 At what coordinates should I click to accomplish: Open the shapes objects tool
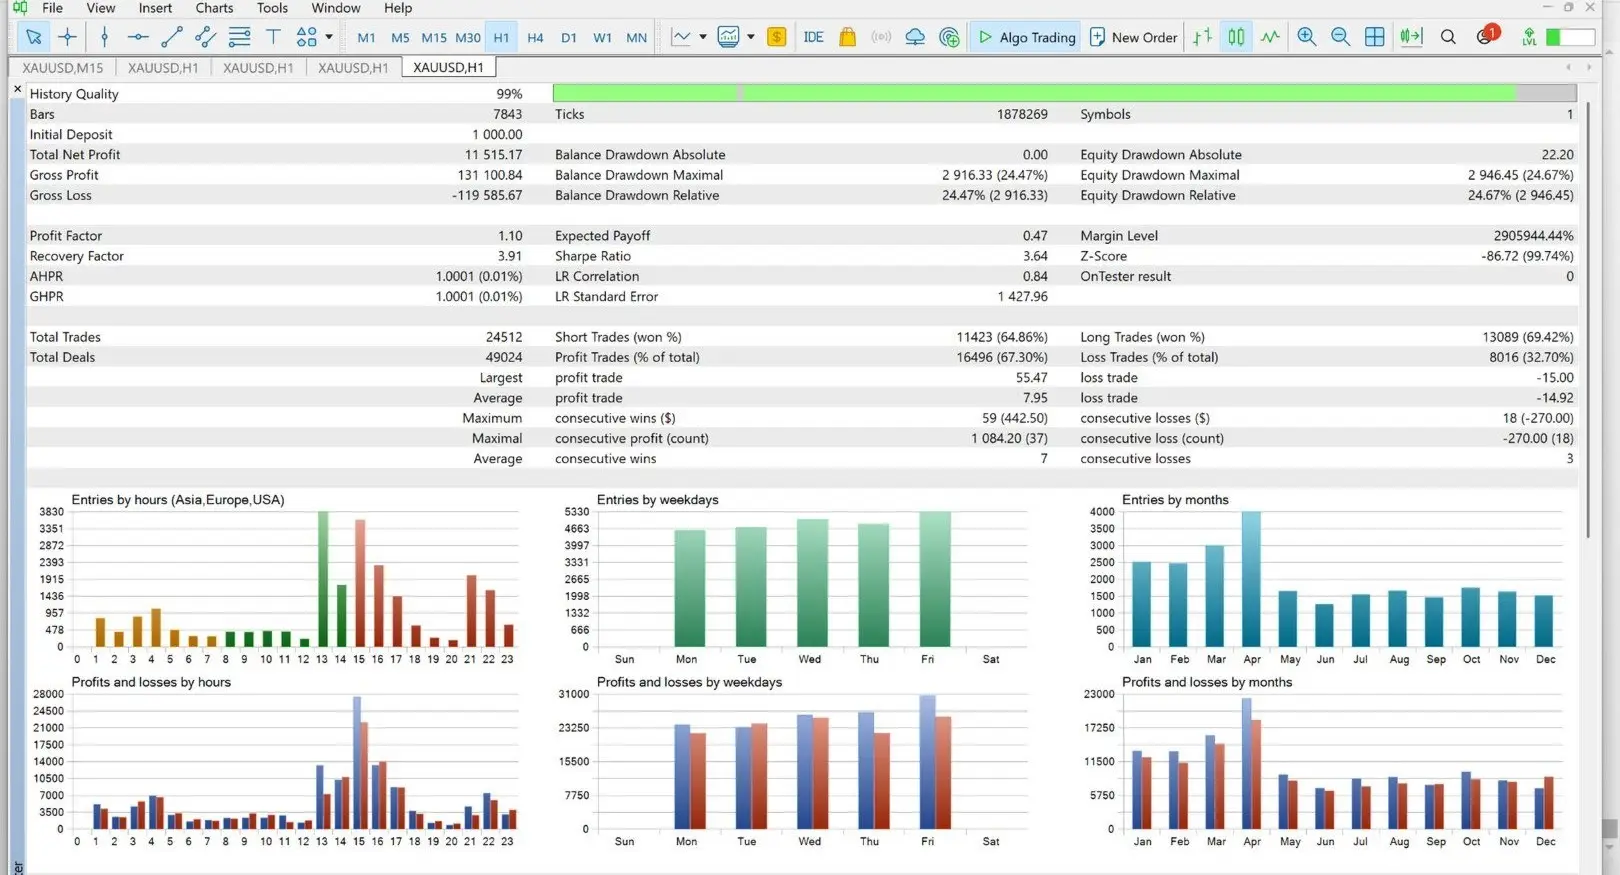pos(306,37)
